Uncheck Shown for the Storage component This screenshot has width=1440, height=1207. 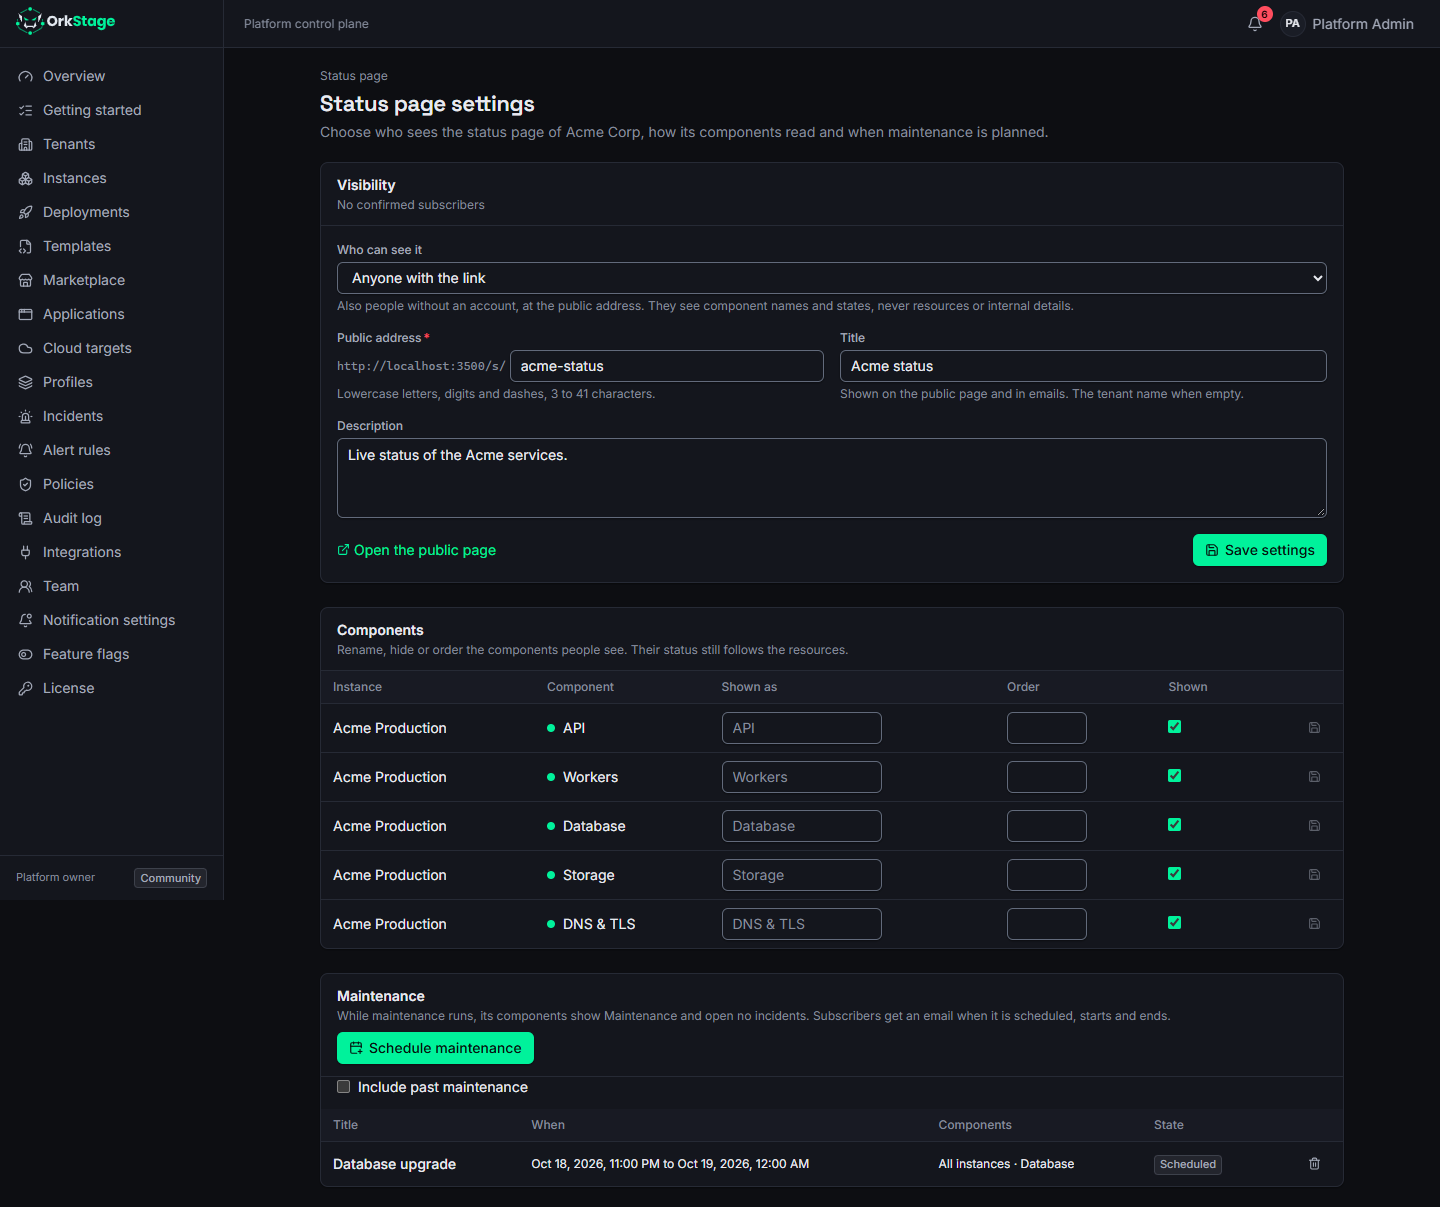click(1175, 874)
